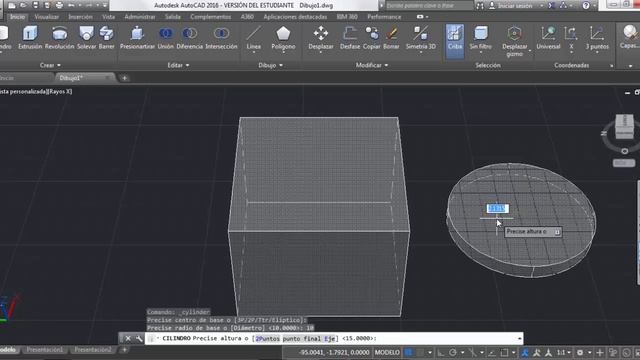The image size is (640, 360).
Task: Activate the Presionartirar tool
Action: [x=138, y=38]
